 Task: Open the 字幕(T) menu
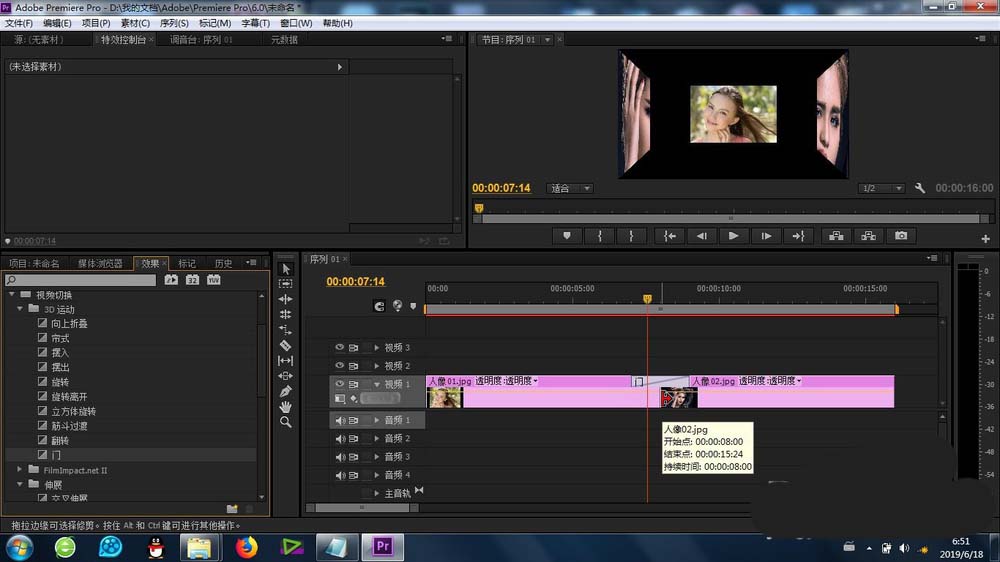[255, 23]
